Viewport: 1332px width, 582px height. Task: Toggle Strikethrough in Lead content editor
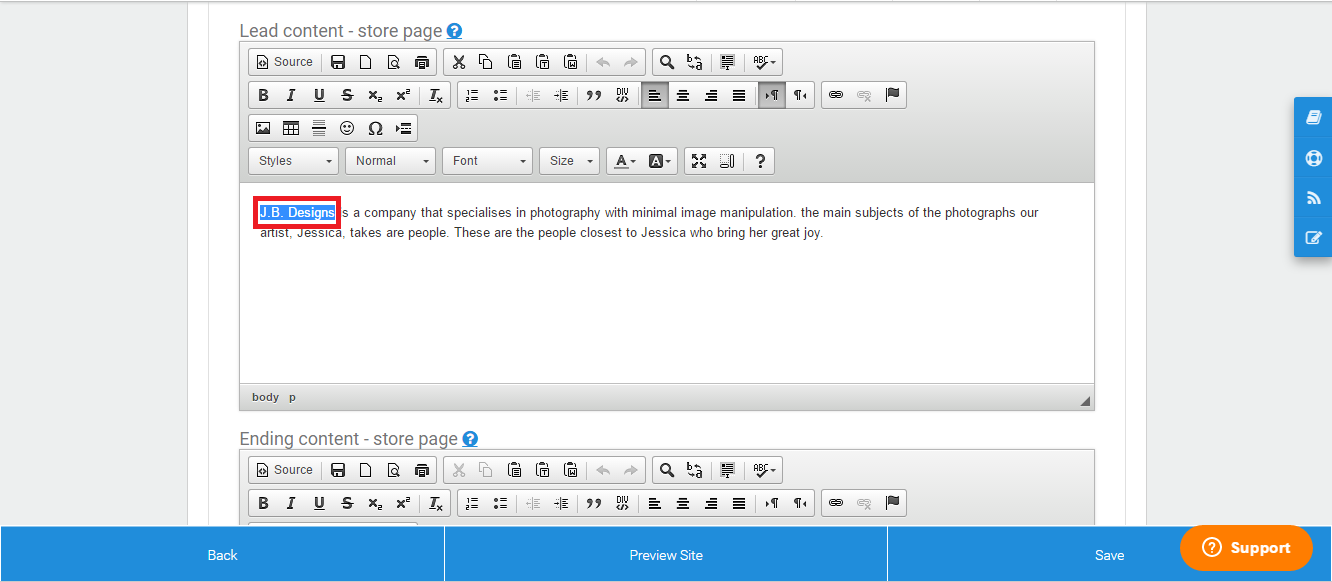[x=347, y=96]
